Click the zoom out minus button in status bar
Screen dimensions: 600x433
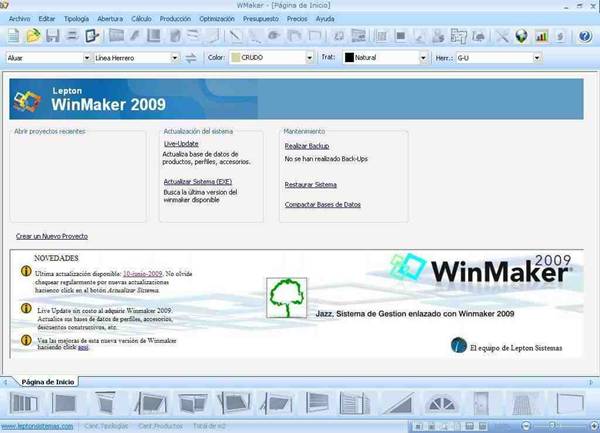coord(527,426)
